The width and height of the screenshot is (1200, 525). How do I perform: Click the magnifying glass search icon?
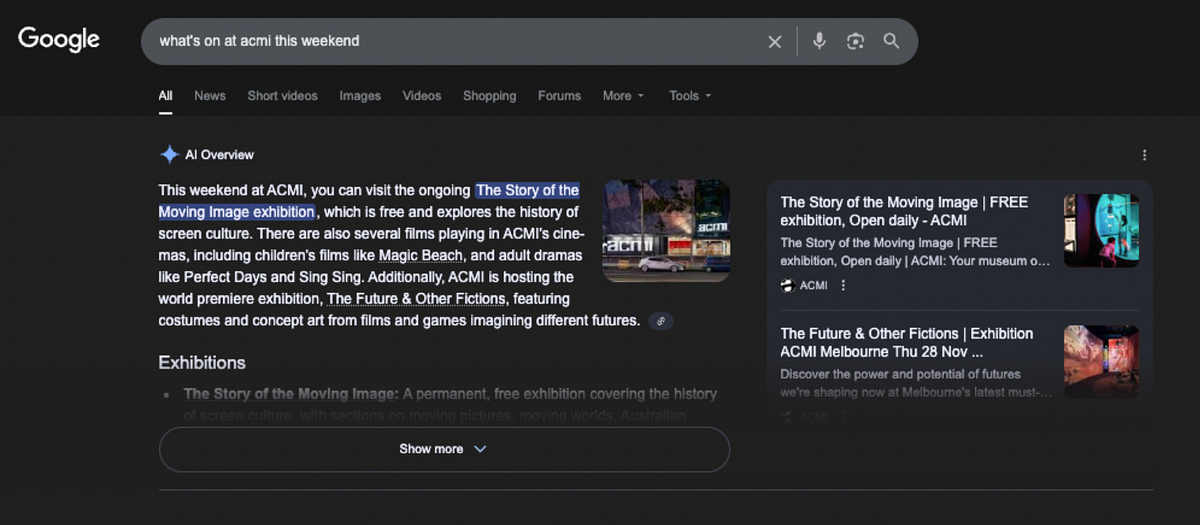891,41
